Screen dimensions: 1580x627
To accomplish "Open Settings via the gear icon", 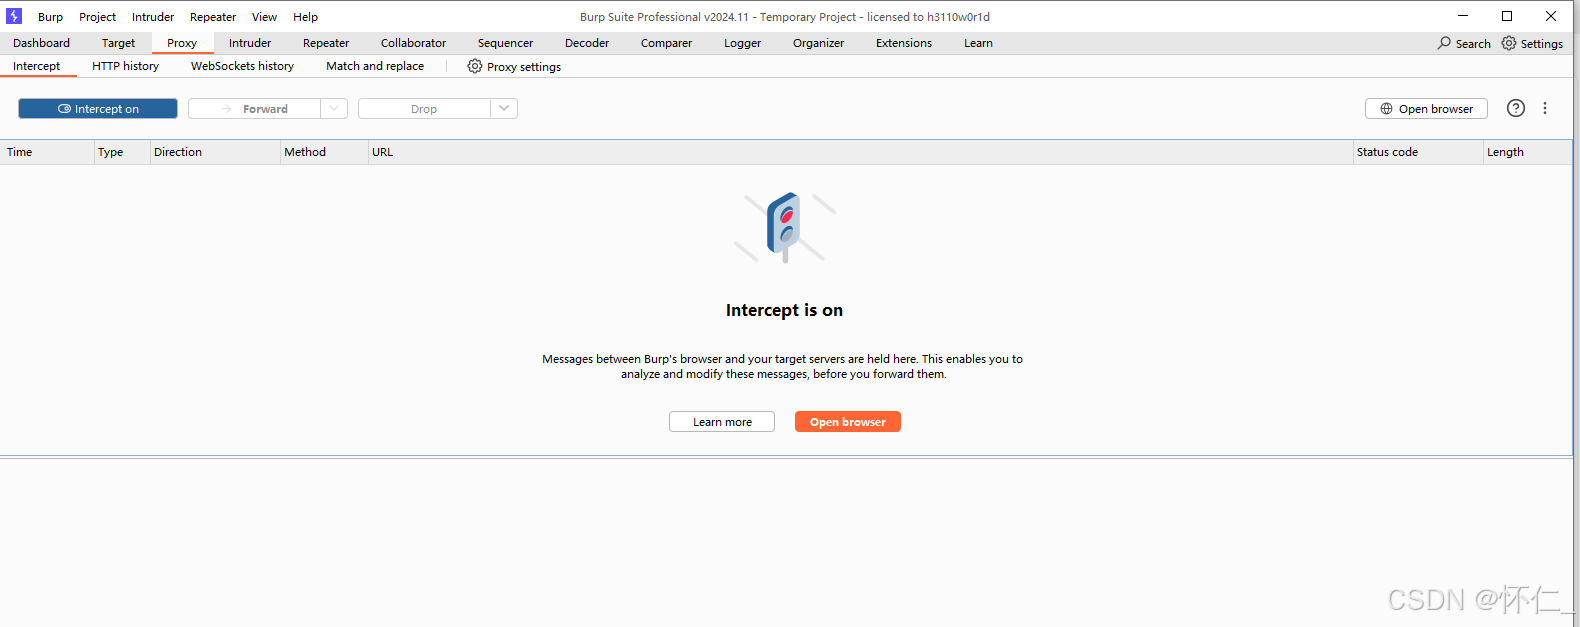I will click(1509, 43).
